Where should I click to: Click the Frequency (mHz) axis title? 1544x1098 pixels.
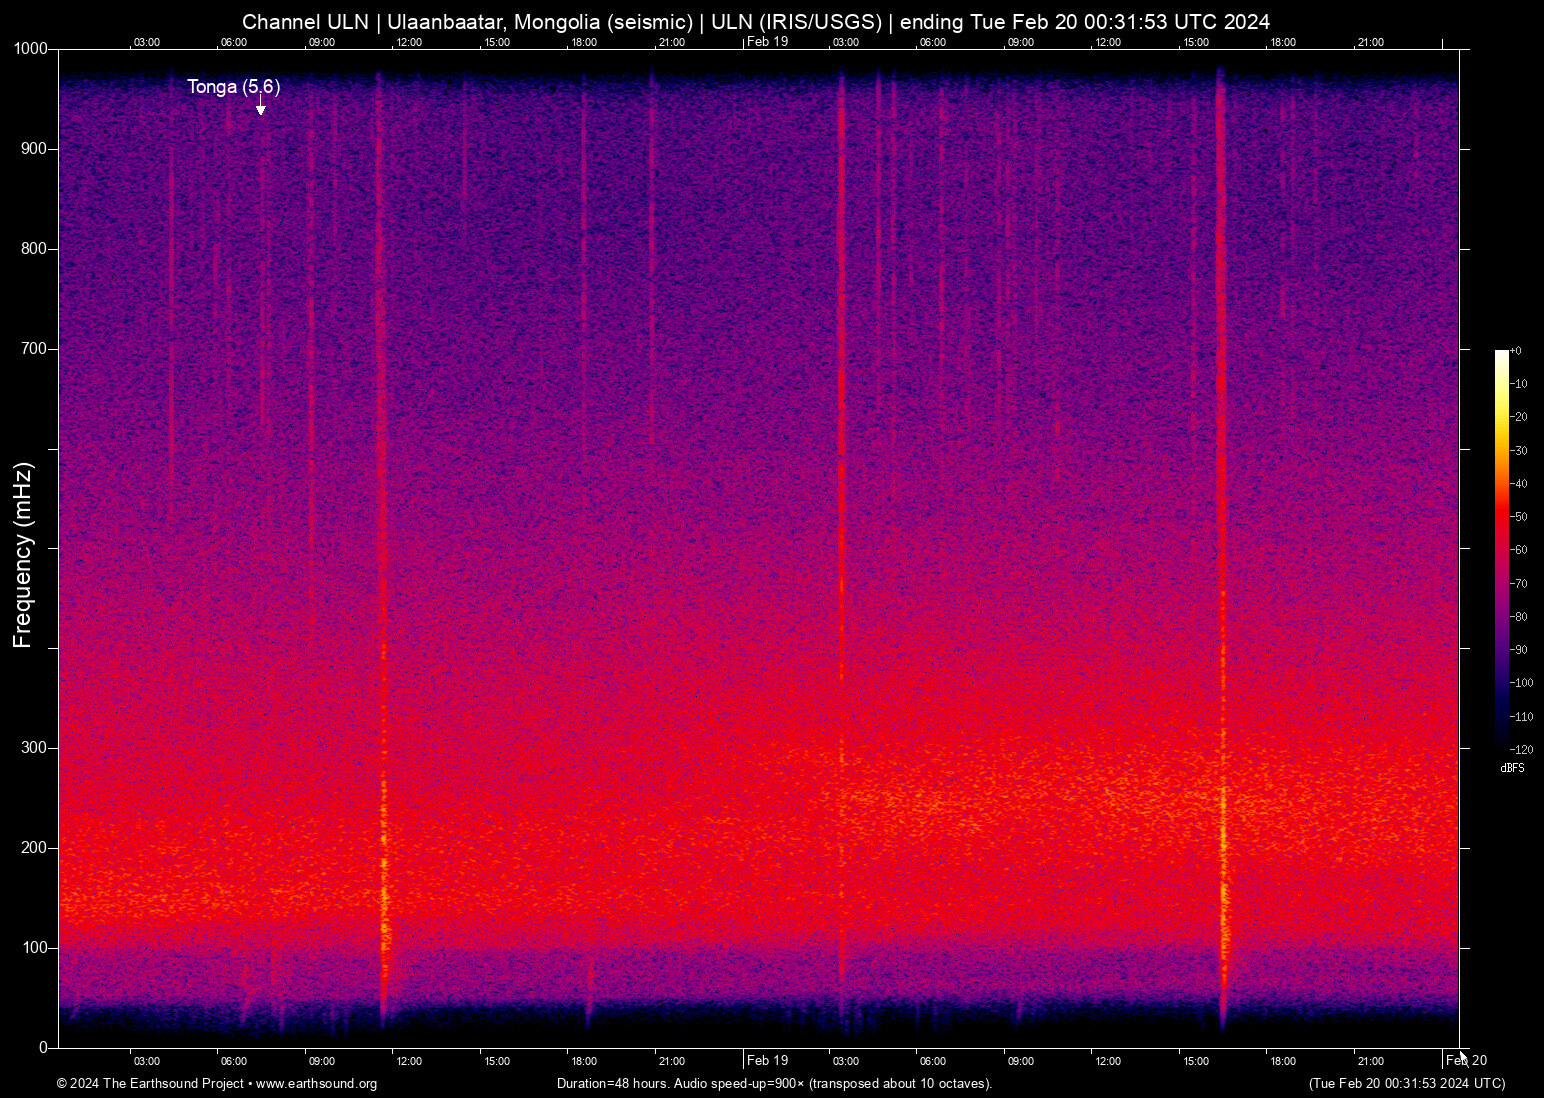coord(23,555)
